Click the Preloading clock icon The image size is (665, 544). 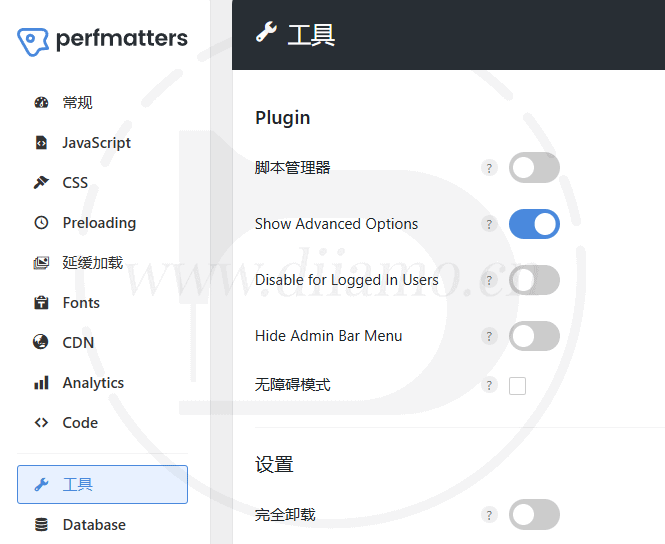point(41,223)
